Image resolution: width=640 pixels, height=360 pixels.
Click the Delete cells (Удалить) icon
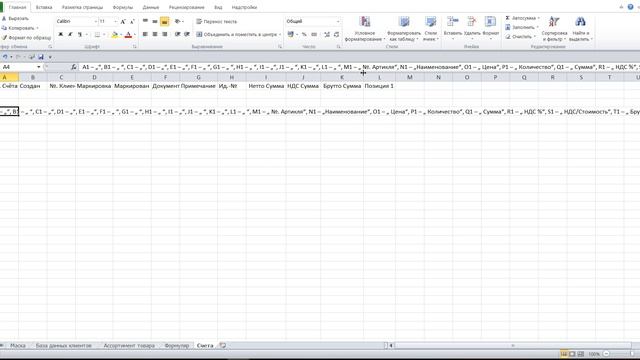[472, 21]
